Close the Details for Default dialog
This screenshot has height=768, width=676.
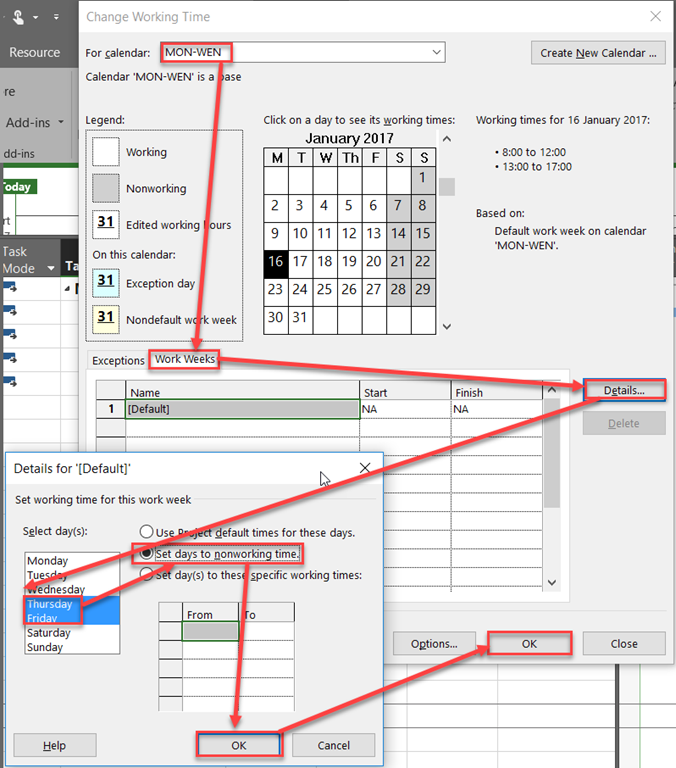tap(365, 468)
